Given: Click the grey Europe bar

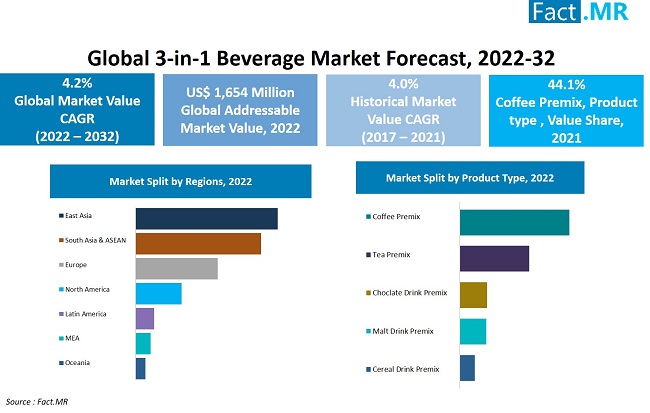Looking at the screenshot, I should pos(177,268).
